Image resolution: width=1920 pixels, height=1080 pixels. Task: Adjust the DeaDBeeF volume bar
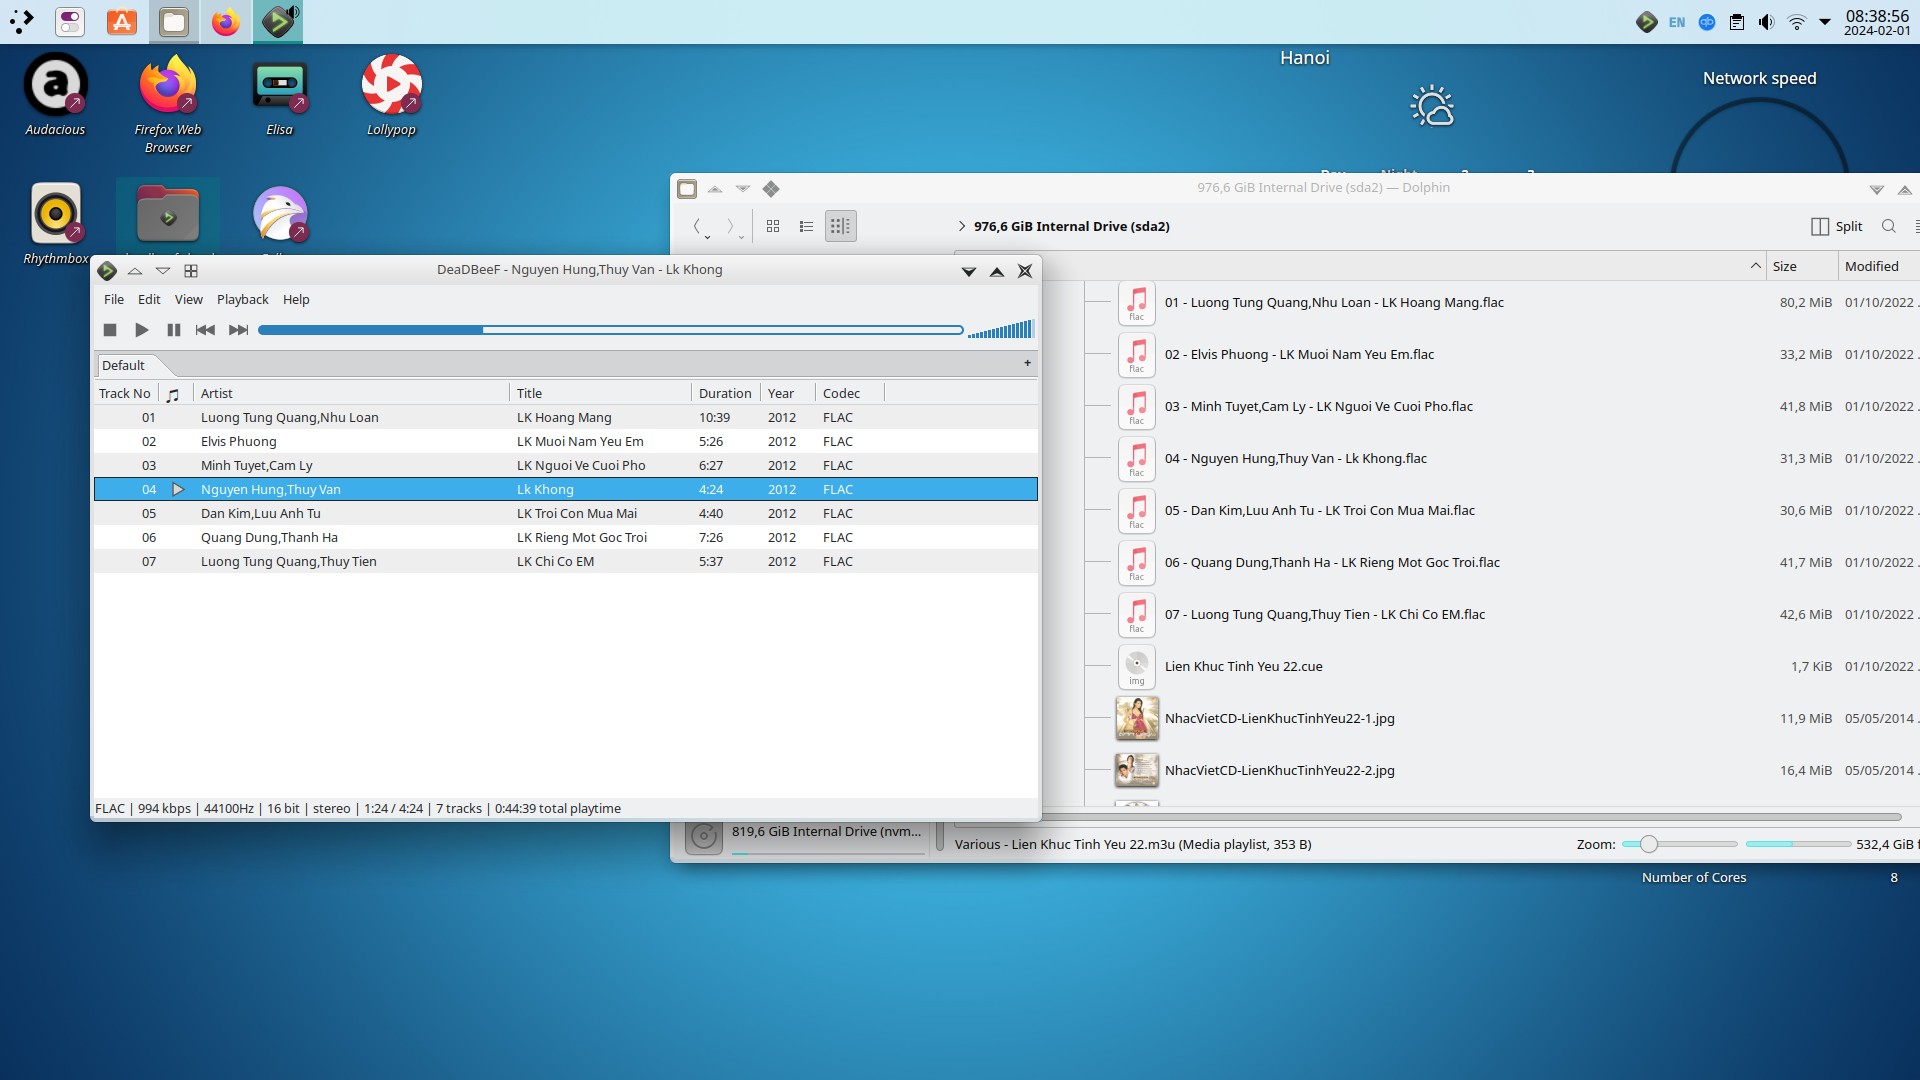click(x=1000, y=330)
